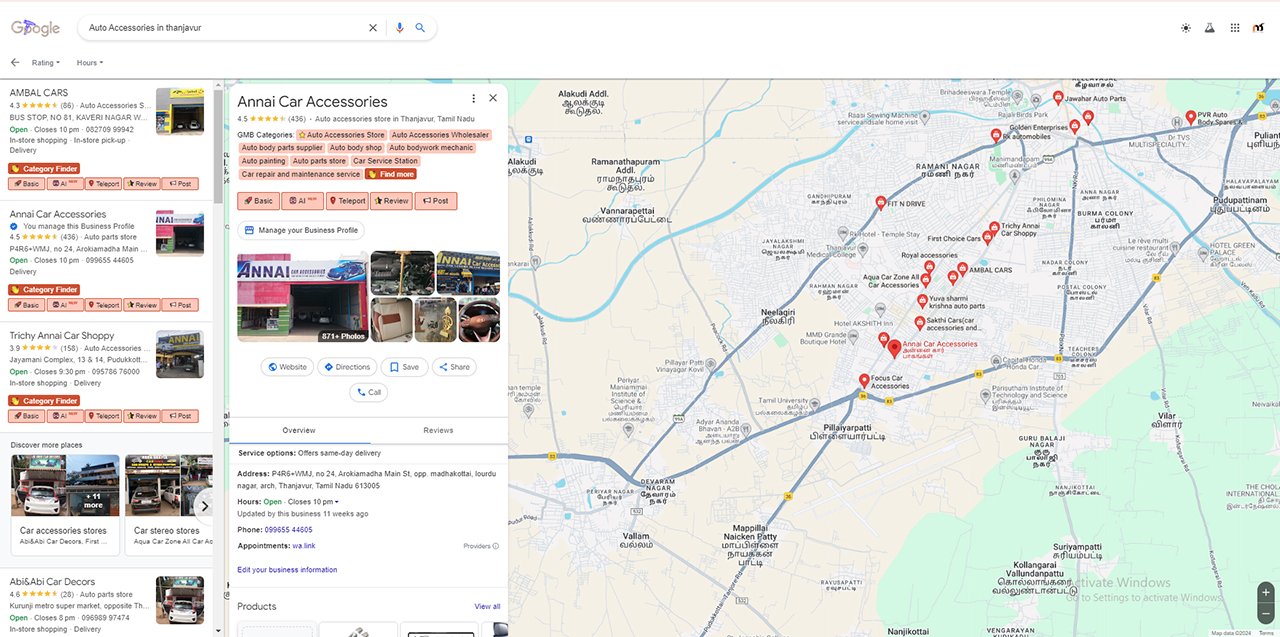Click Post under Annai Car Accessories listing
The height and width of the screenshot is (637, 1280).
[x=180, y=304]
